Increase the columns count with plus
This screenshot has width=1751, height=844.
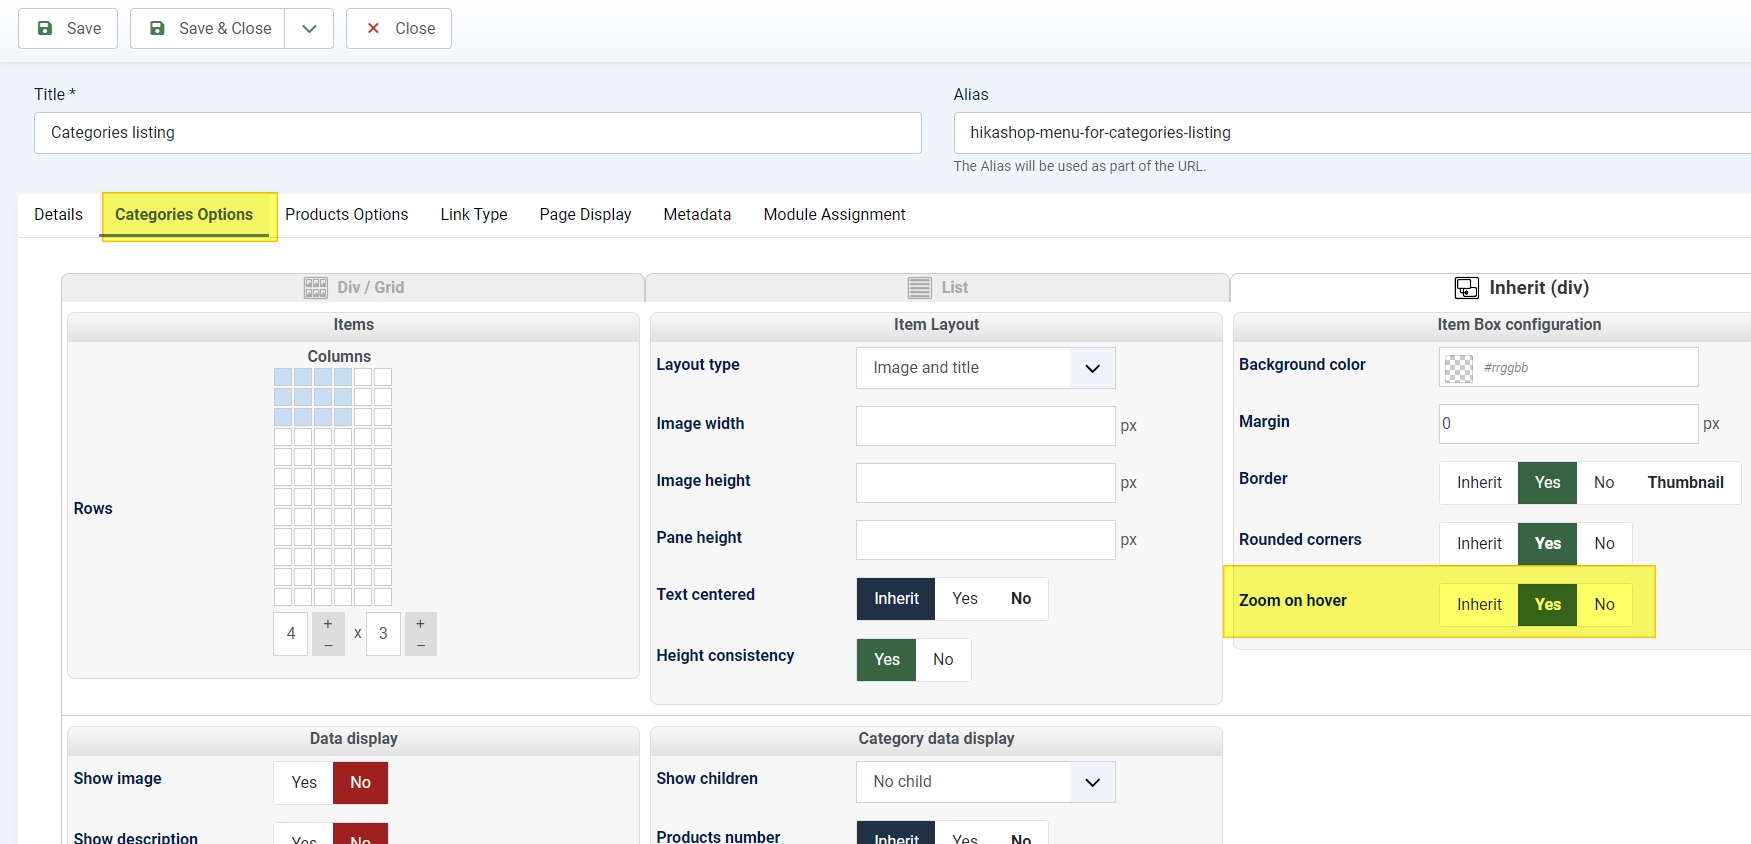point(328,624)
